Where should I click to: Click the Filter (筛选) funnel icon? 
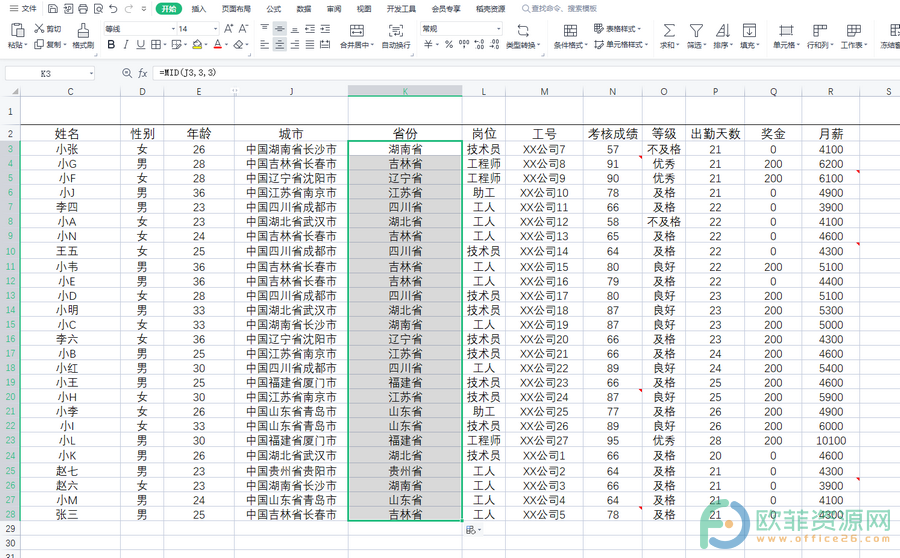click(696, 30)
